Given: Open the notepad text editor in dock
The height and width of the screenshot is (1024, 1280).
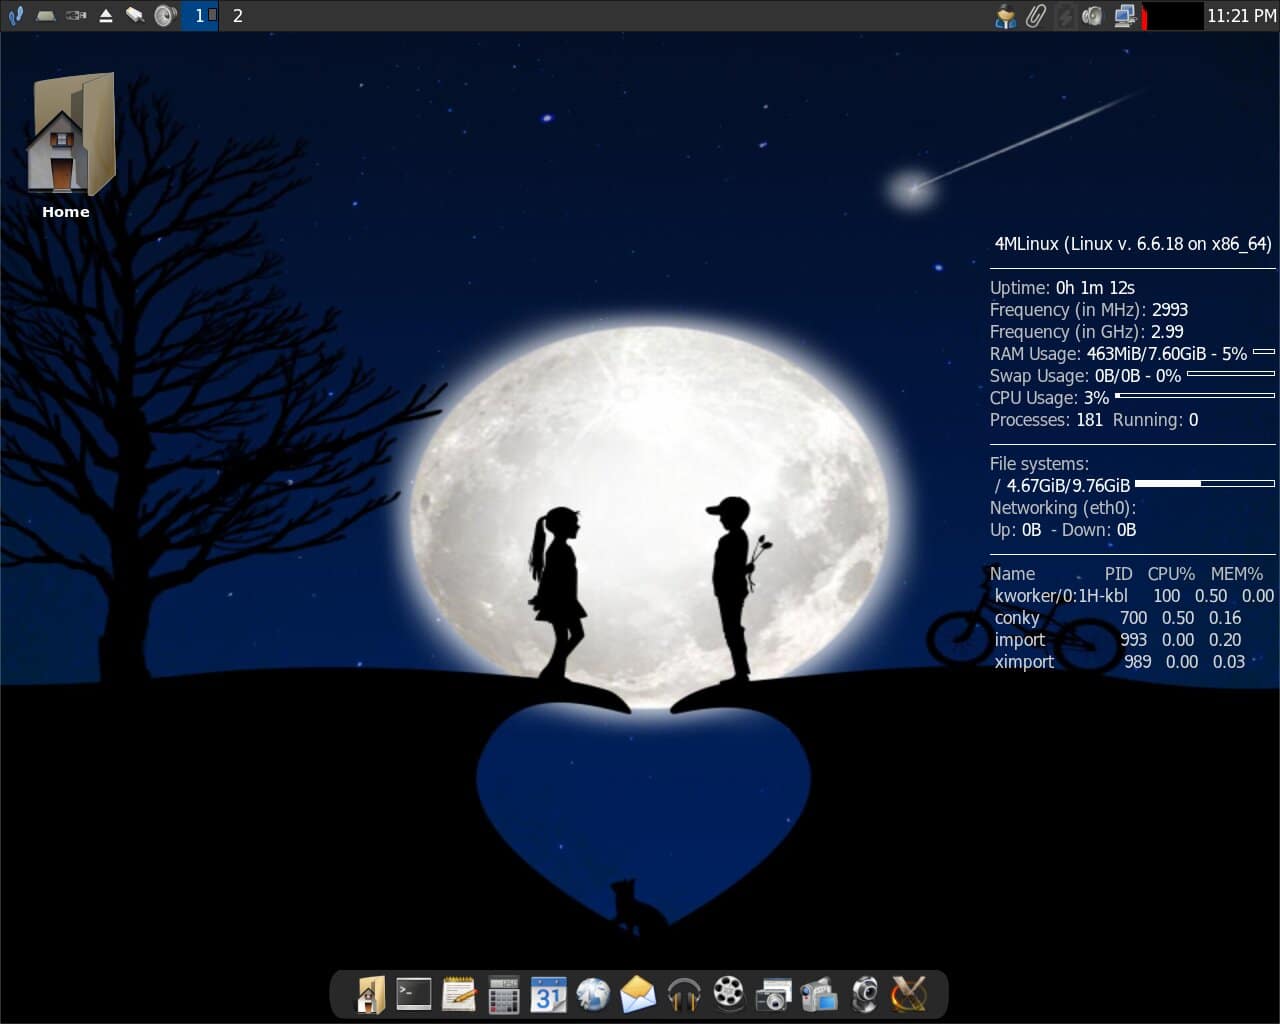Looking at the screenshot, I should 458,994.
